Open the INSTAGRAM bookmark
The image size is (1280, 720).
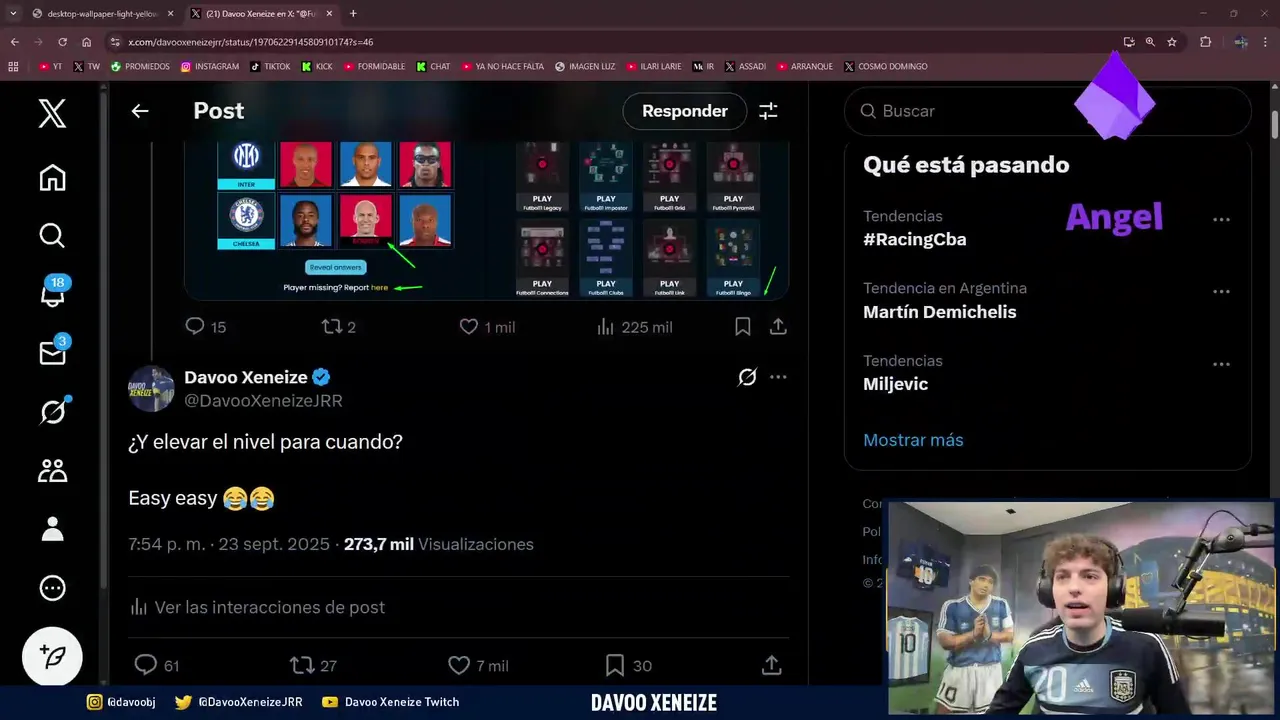210,67
